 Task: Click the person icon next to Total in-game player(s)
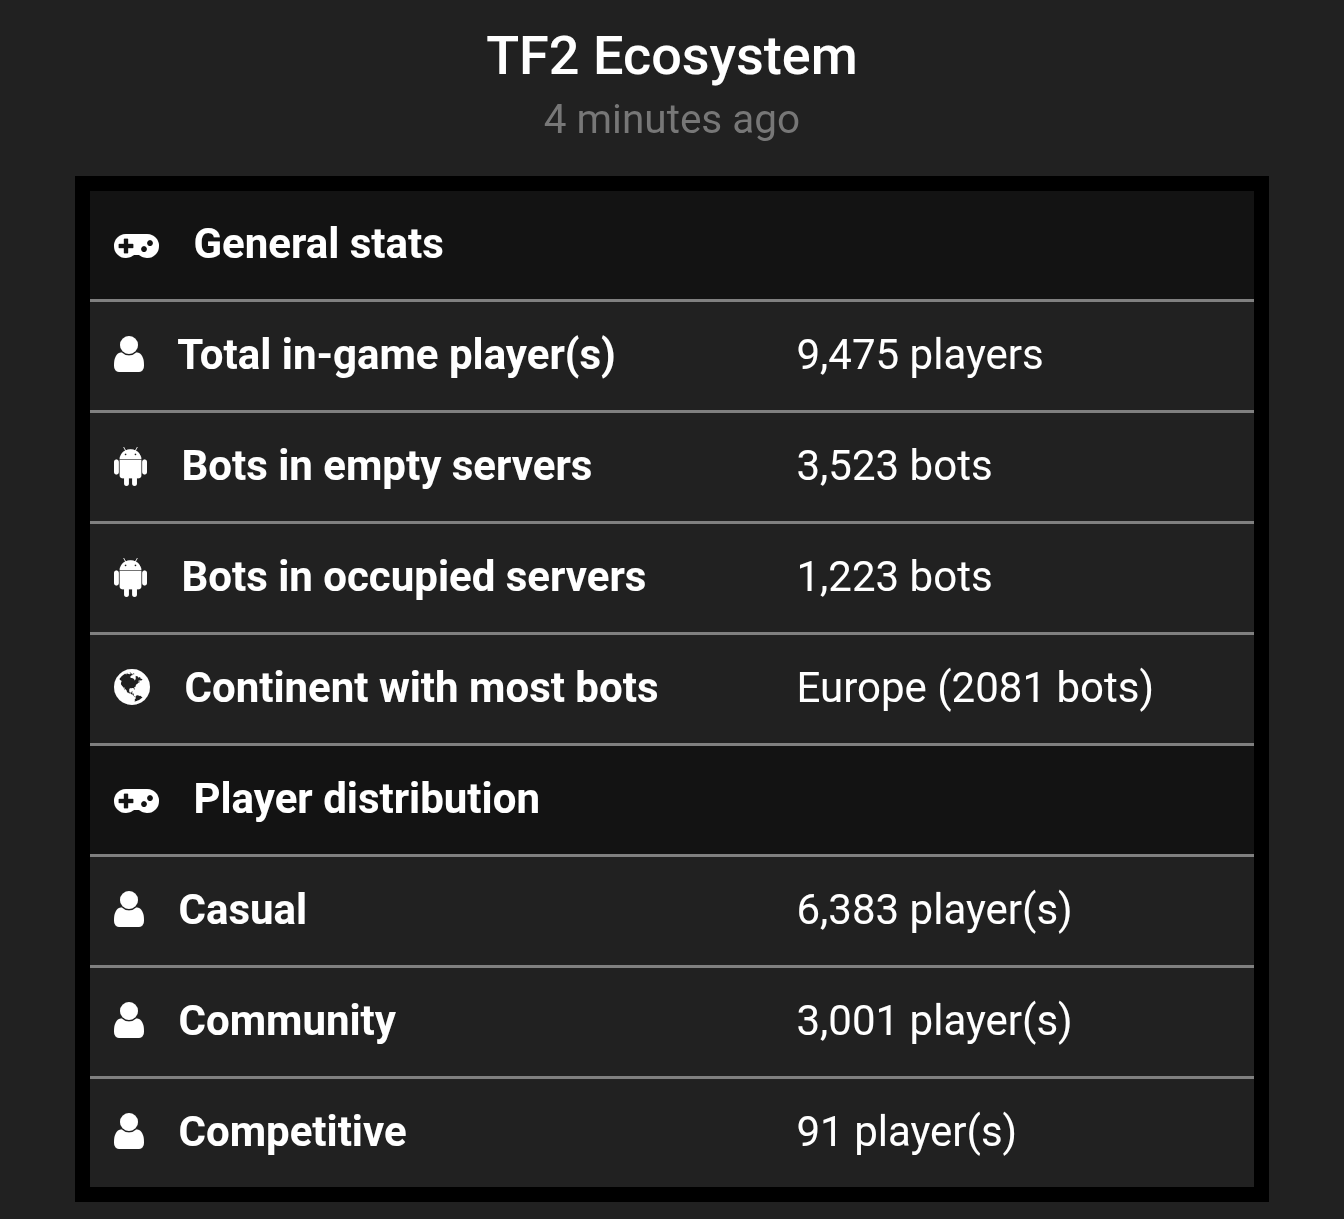[129, 355]
